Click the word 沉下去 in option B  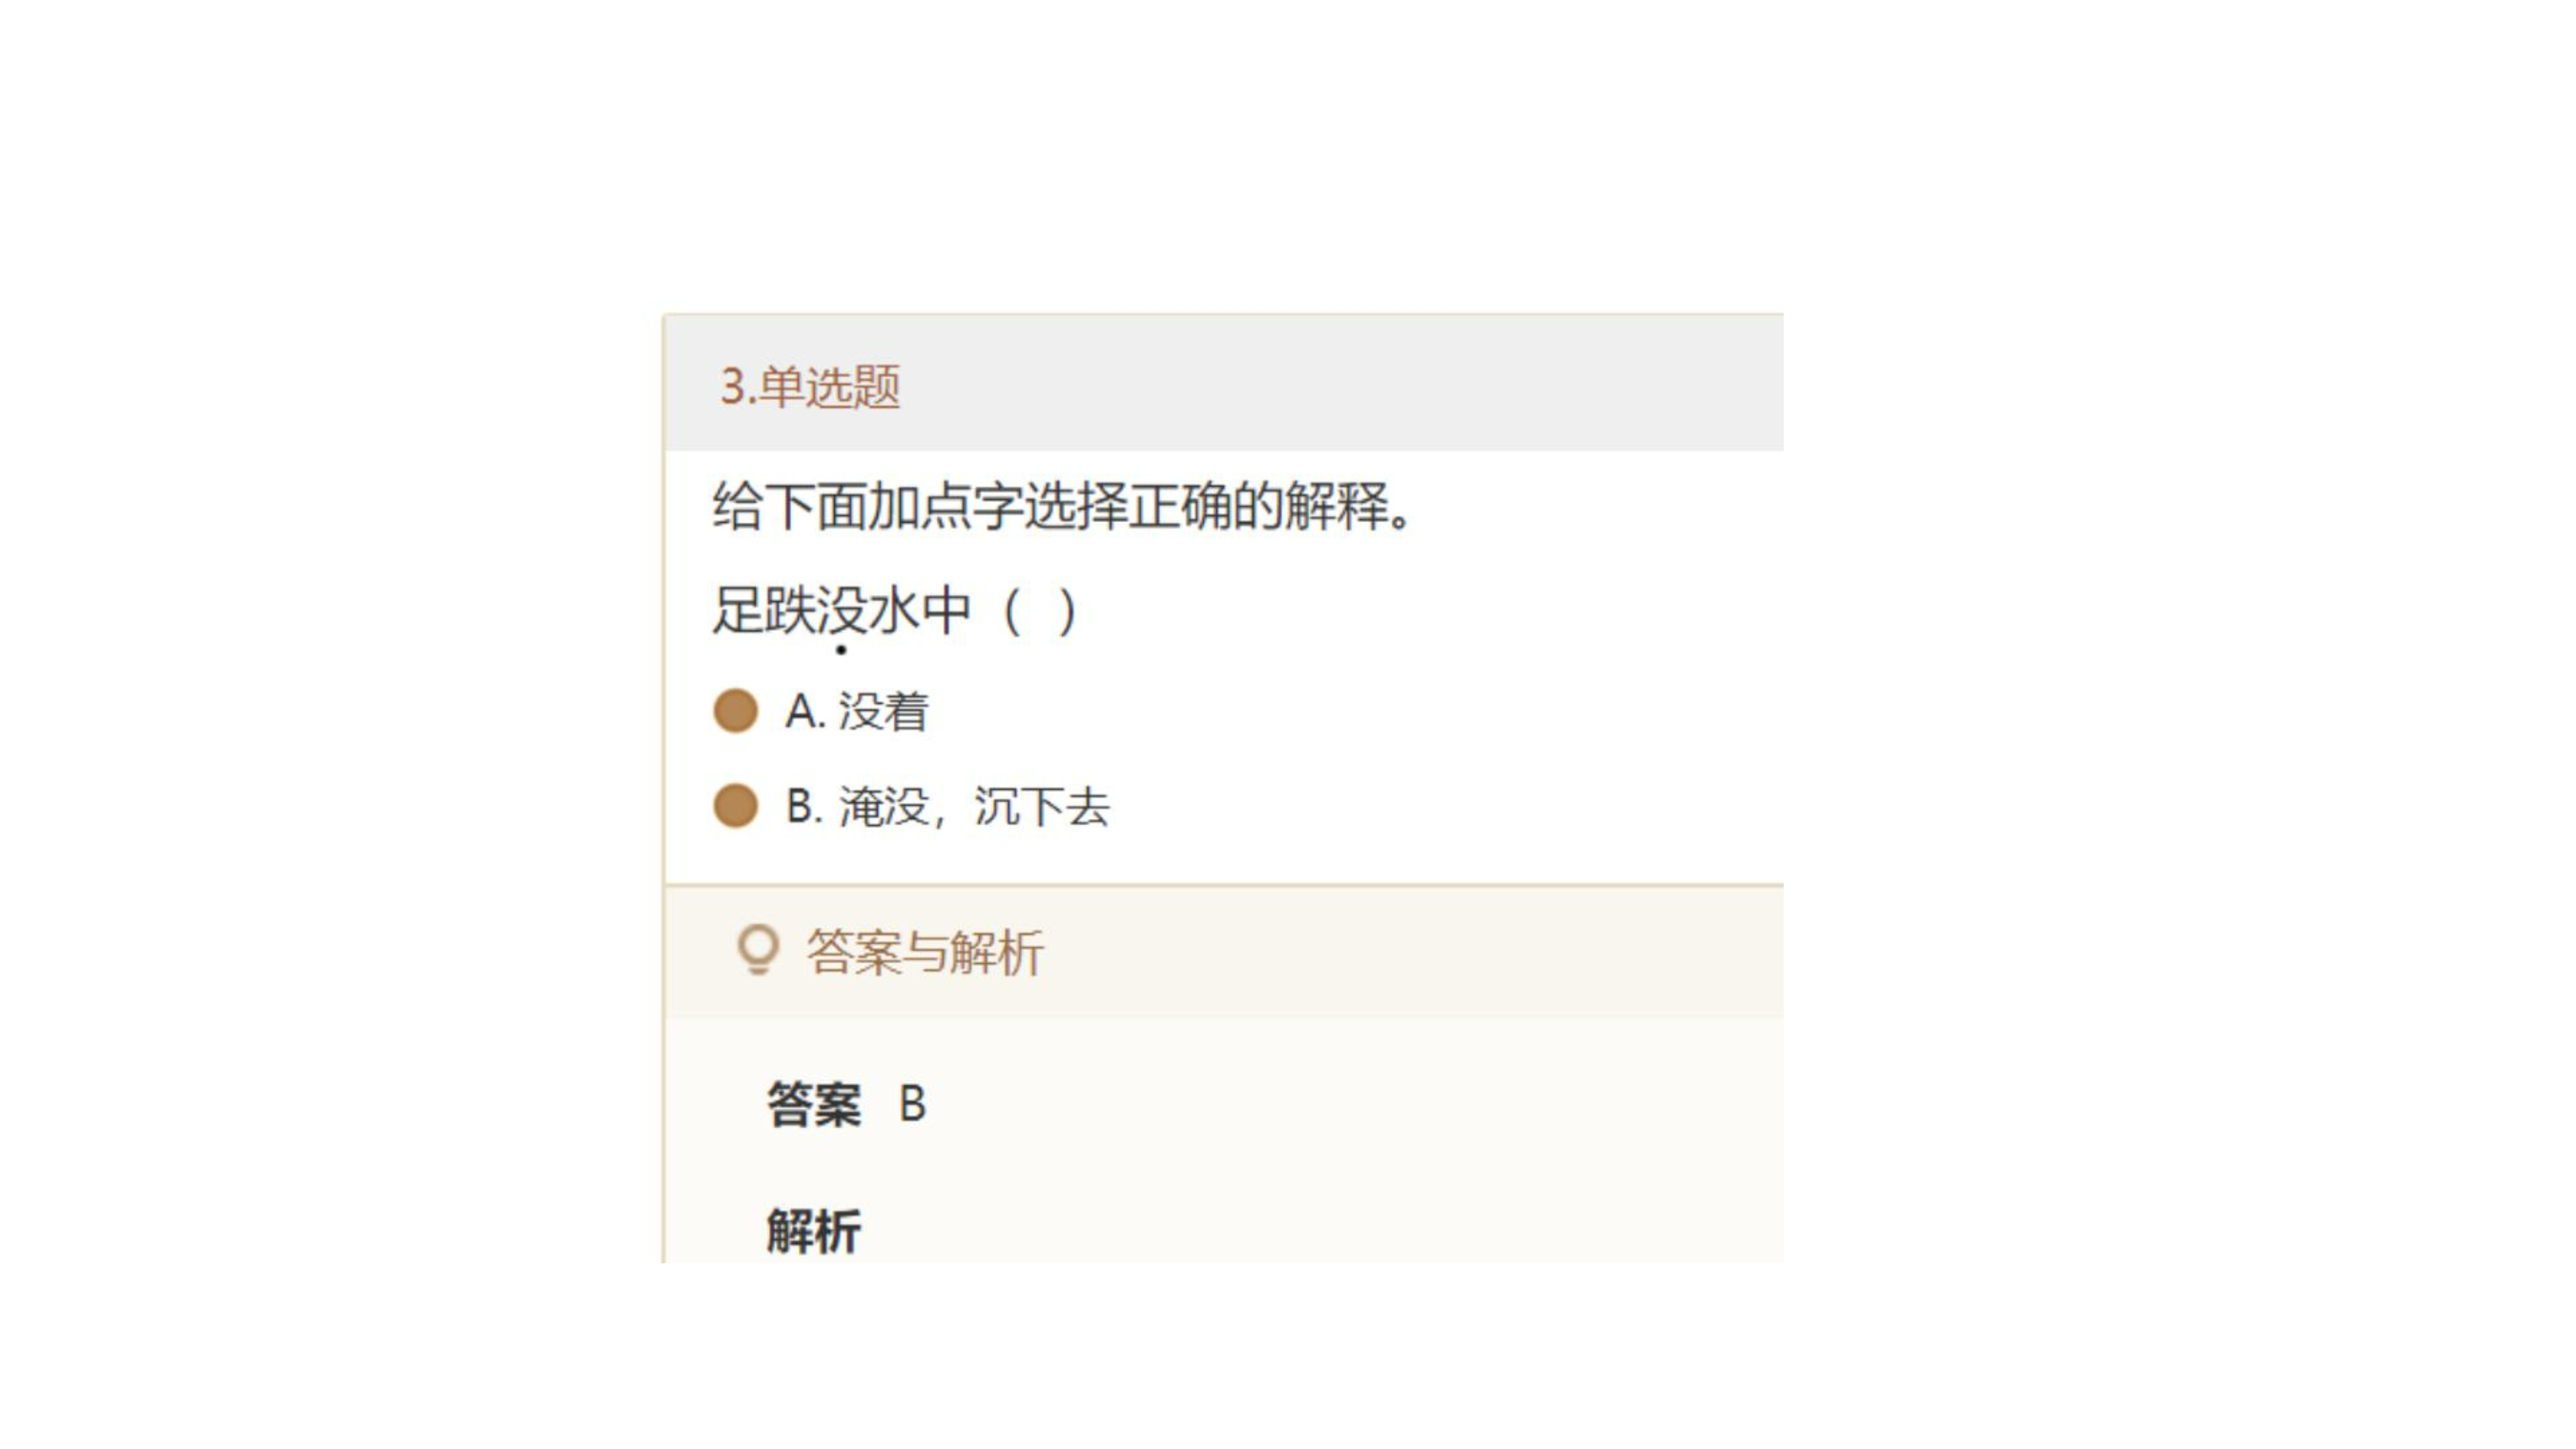tap(1042, 807)
